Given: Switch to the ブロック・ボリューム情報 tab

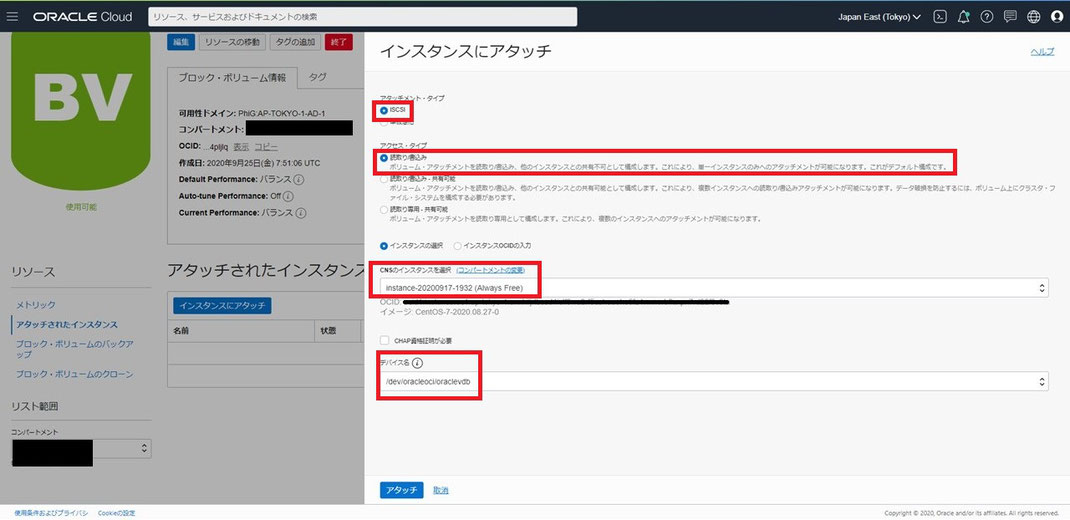Looking at the screenshot, I should [x=233, y=78].
